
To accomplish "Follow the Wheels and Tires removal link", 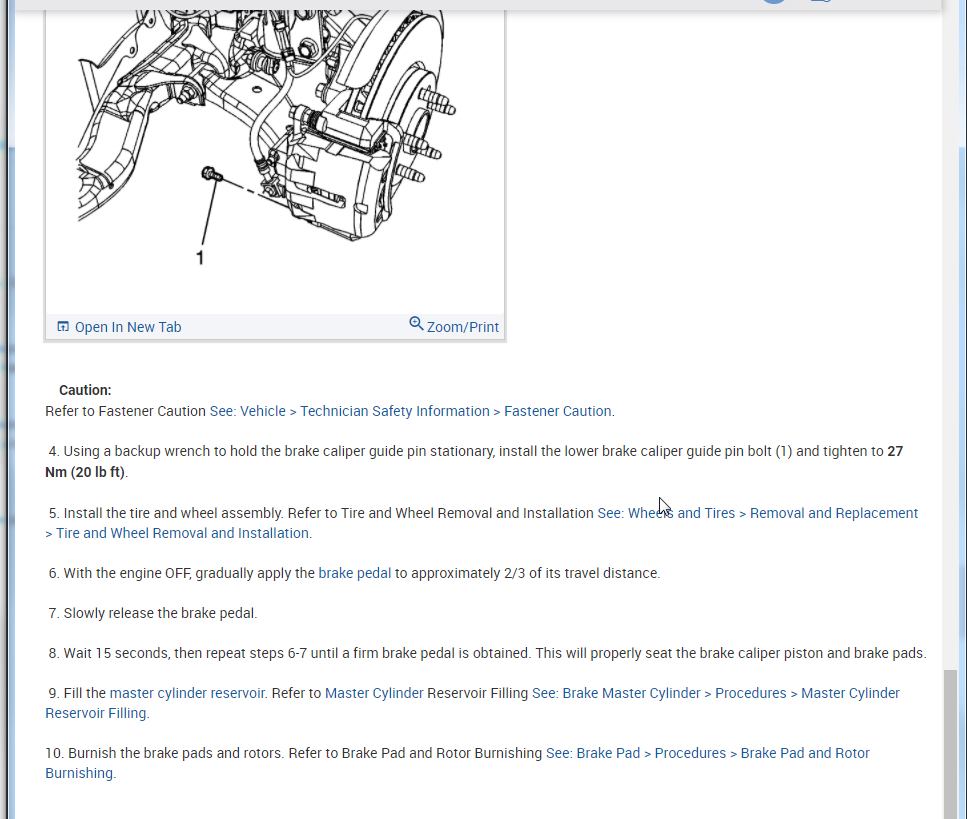I will tap(757, 513).
